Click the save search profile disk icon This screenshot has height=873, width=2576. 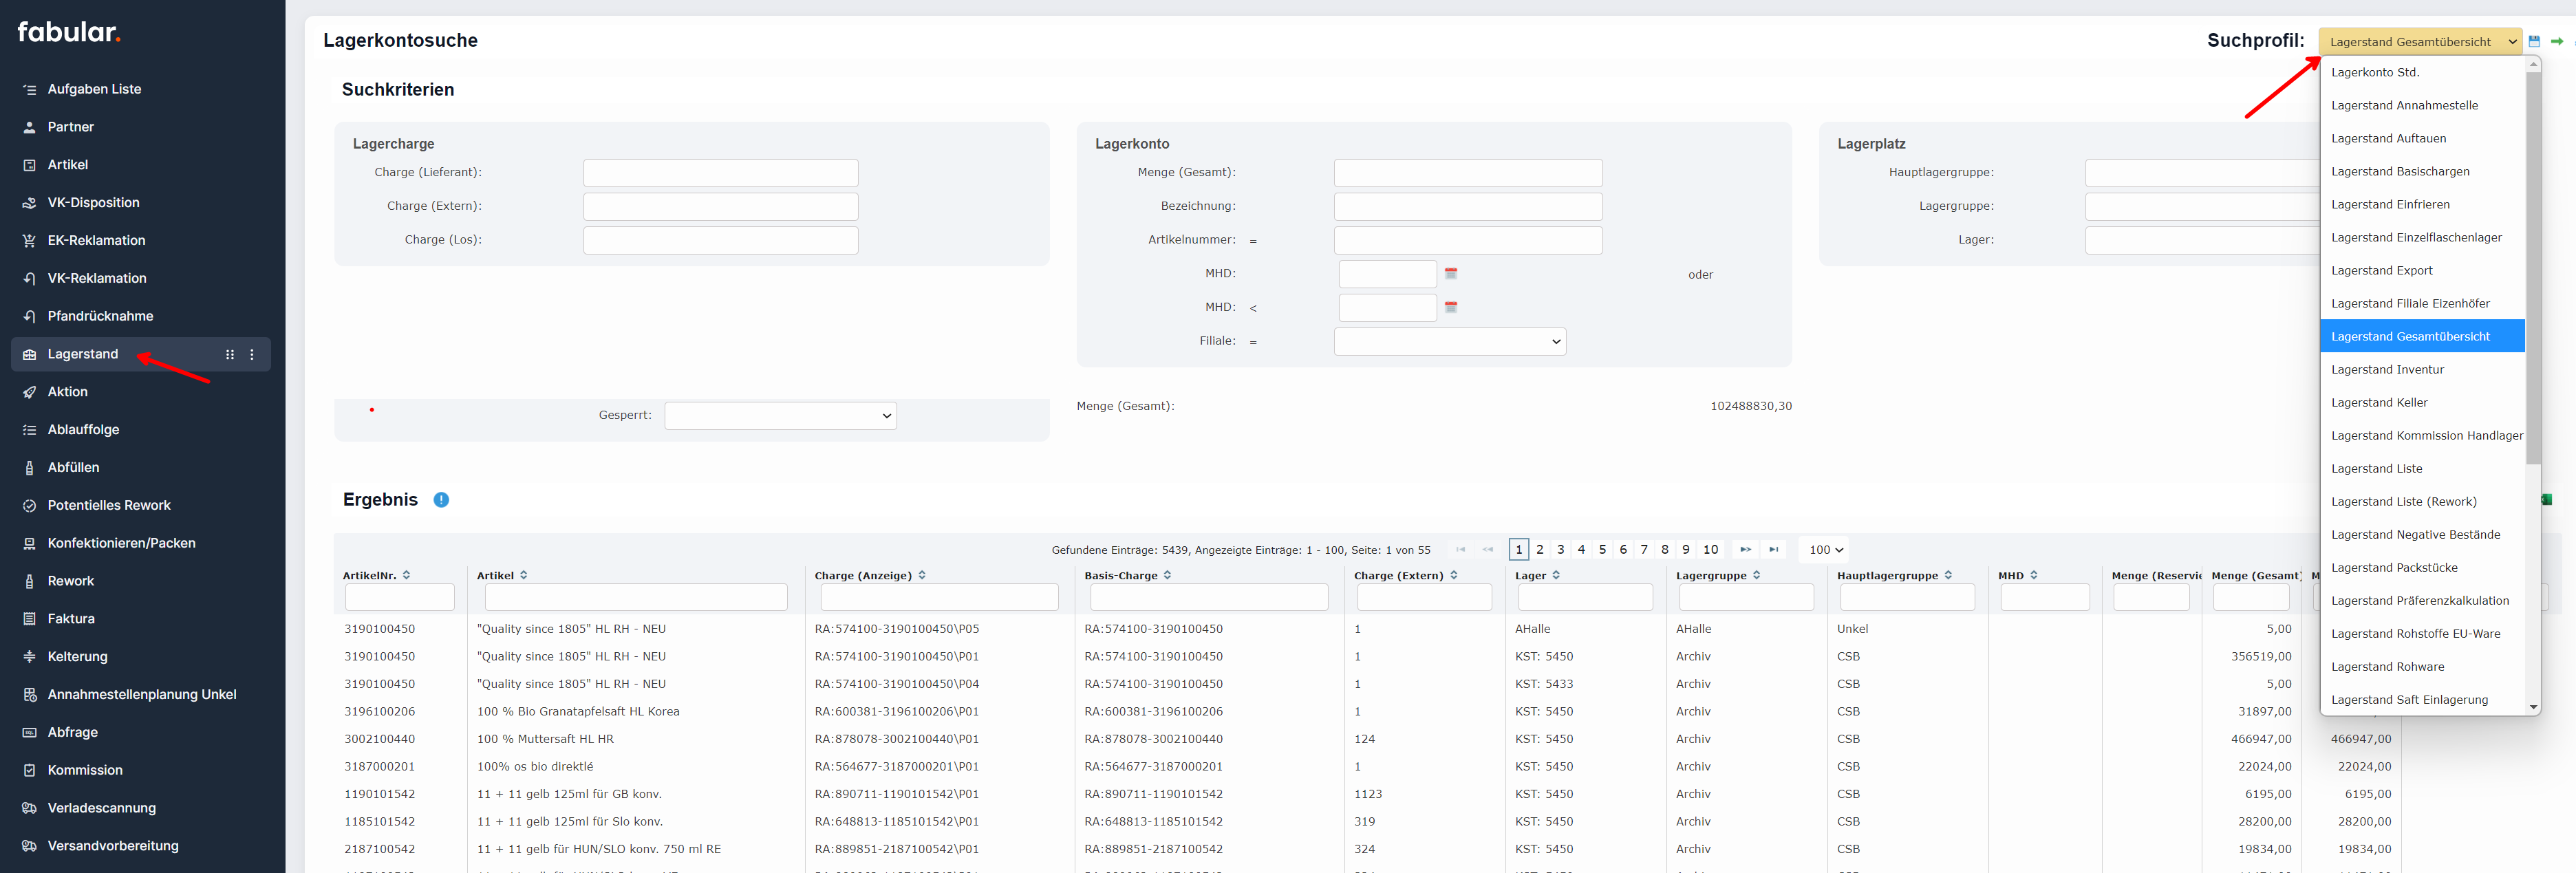2534,41
